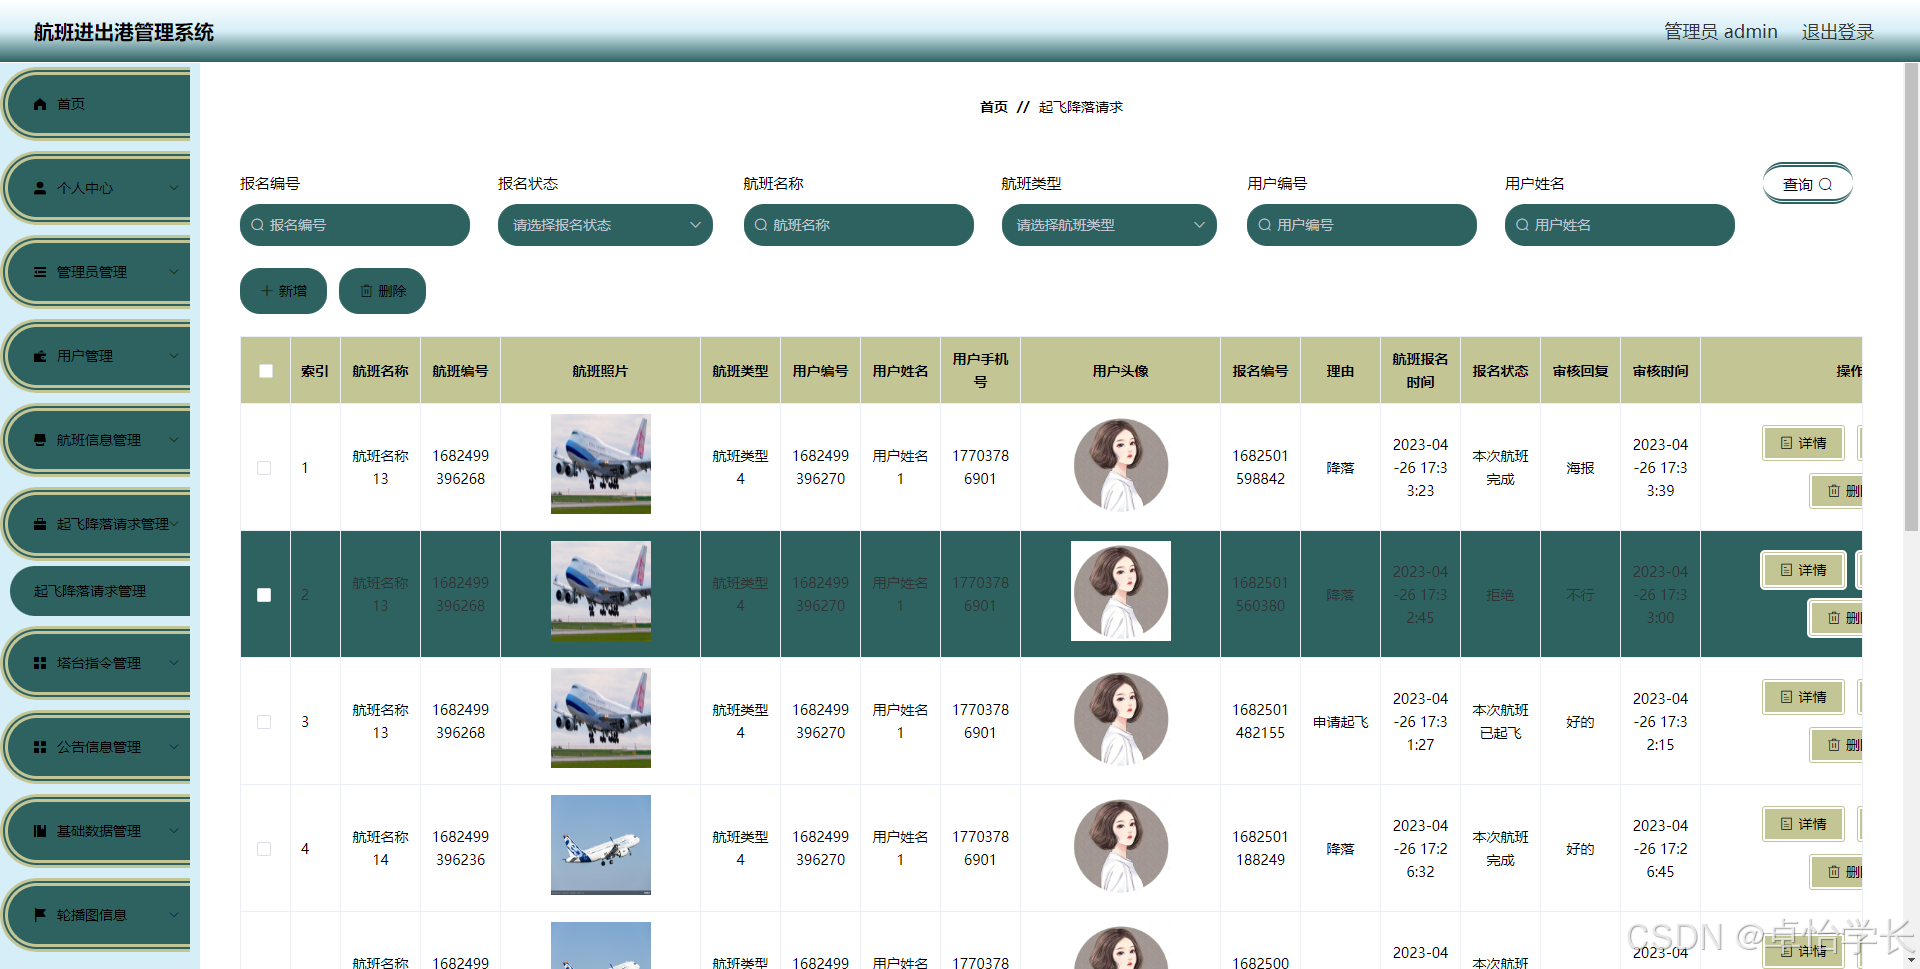Click the flag icon beside 轮播图信息
This screenshot has height=969, width=1920.
[40, 915]
